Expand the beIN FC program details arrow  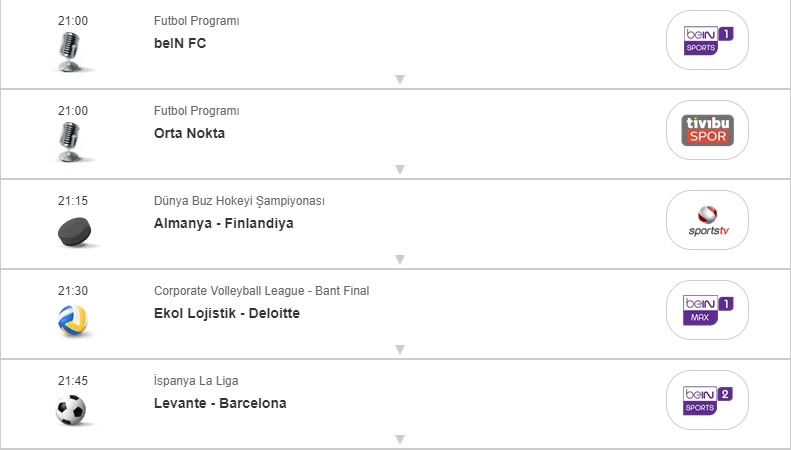pos(399,80)
